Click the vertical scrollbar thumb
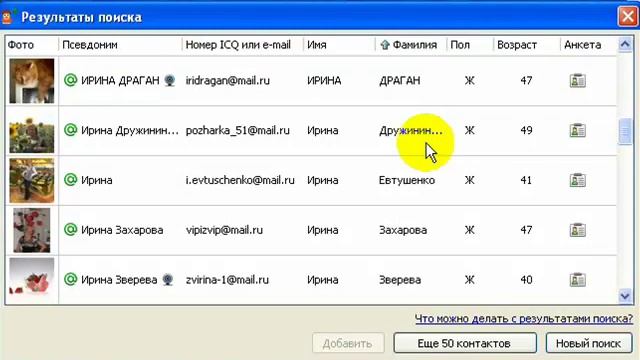This screenshot has width=640, height=360. click(625, 131)
